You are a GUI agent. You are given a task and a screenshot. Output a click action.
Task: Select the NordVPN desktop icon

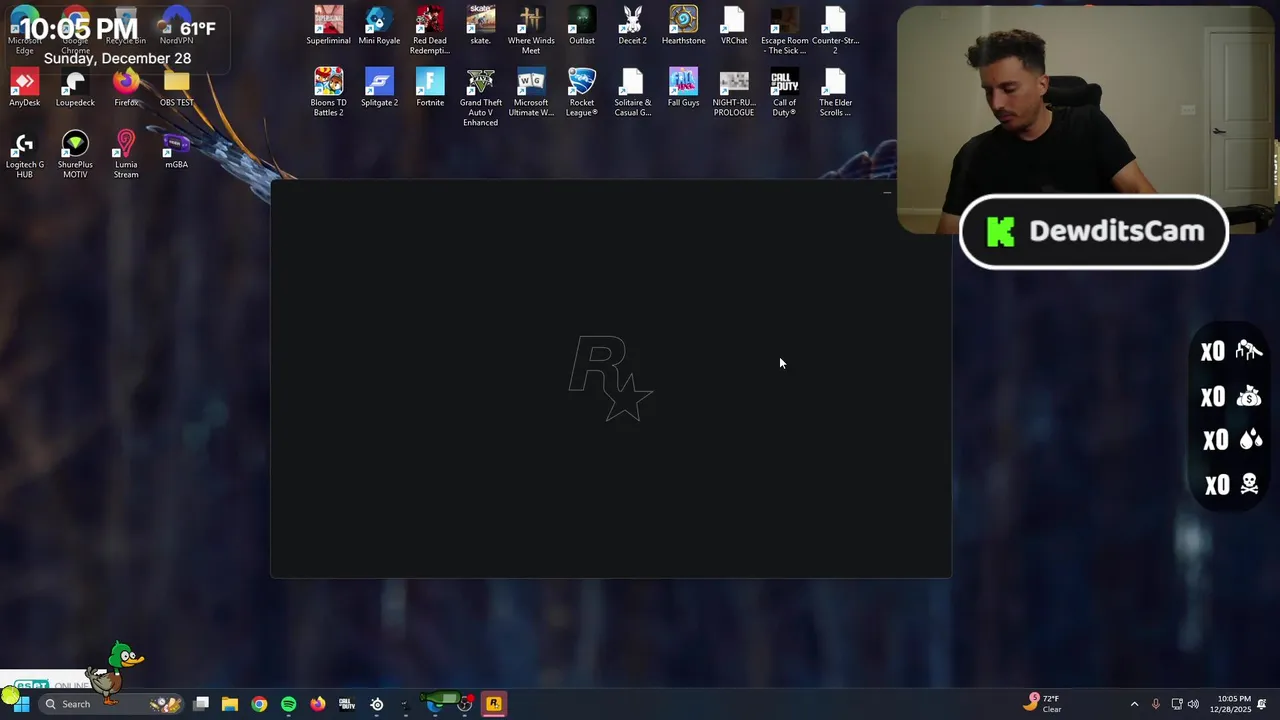pyautogui.click(x=176, y=26)
